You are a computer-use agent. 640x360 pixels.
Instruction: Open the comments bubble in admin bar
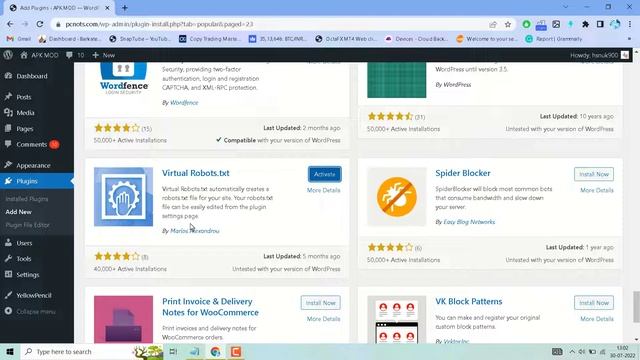[75, 55]
